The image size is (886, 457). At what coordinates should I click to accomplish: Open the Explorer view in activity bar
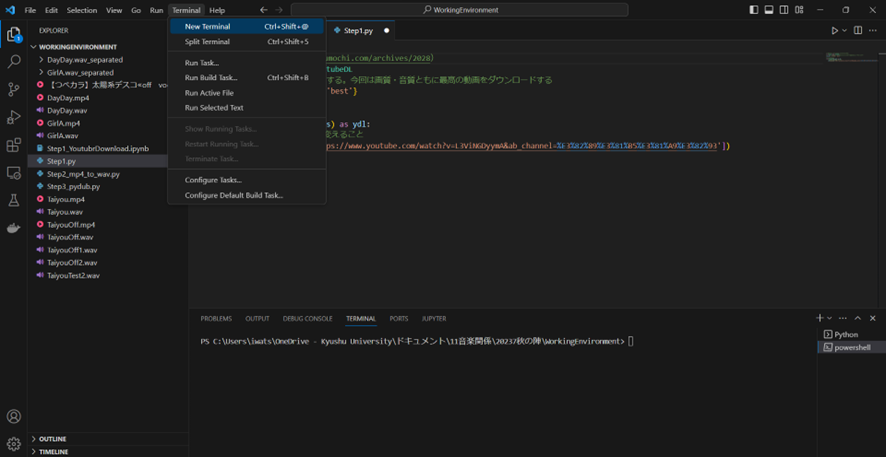click(x=14, y=35)
